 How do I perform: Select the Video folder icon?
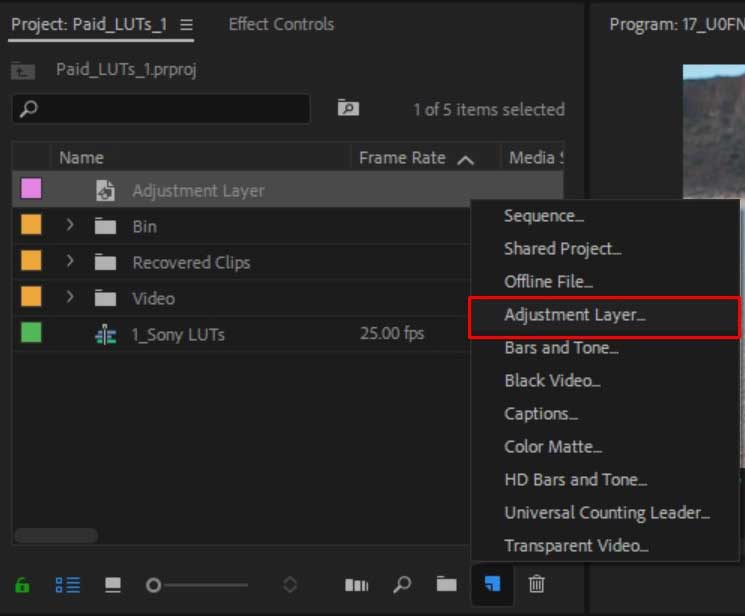click(105, 298)
